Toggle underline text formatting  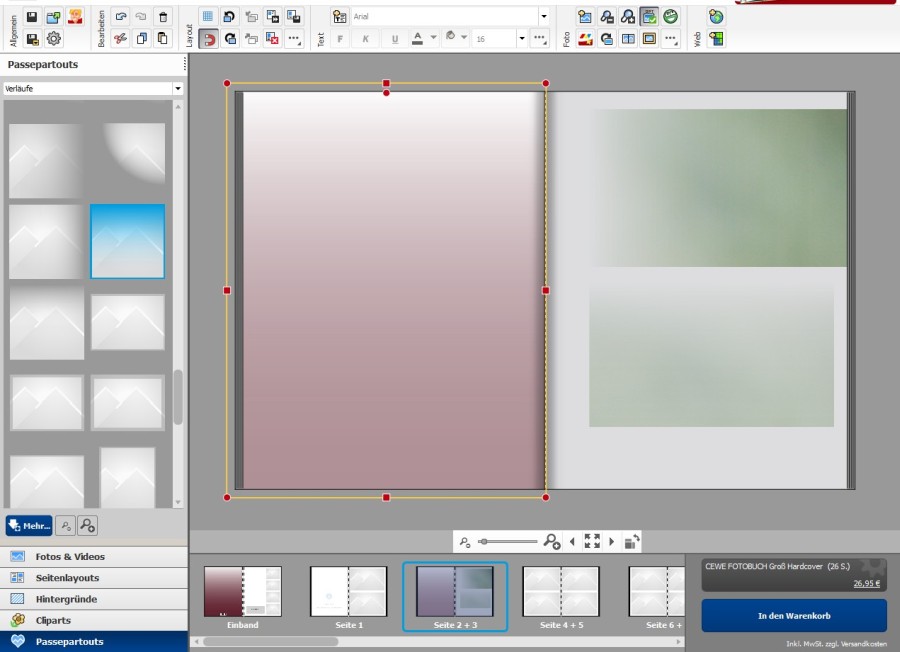click(x=395, y=39)
